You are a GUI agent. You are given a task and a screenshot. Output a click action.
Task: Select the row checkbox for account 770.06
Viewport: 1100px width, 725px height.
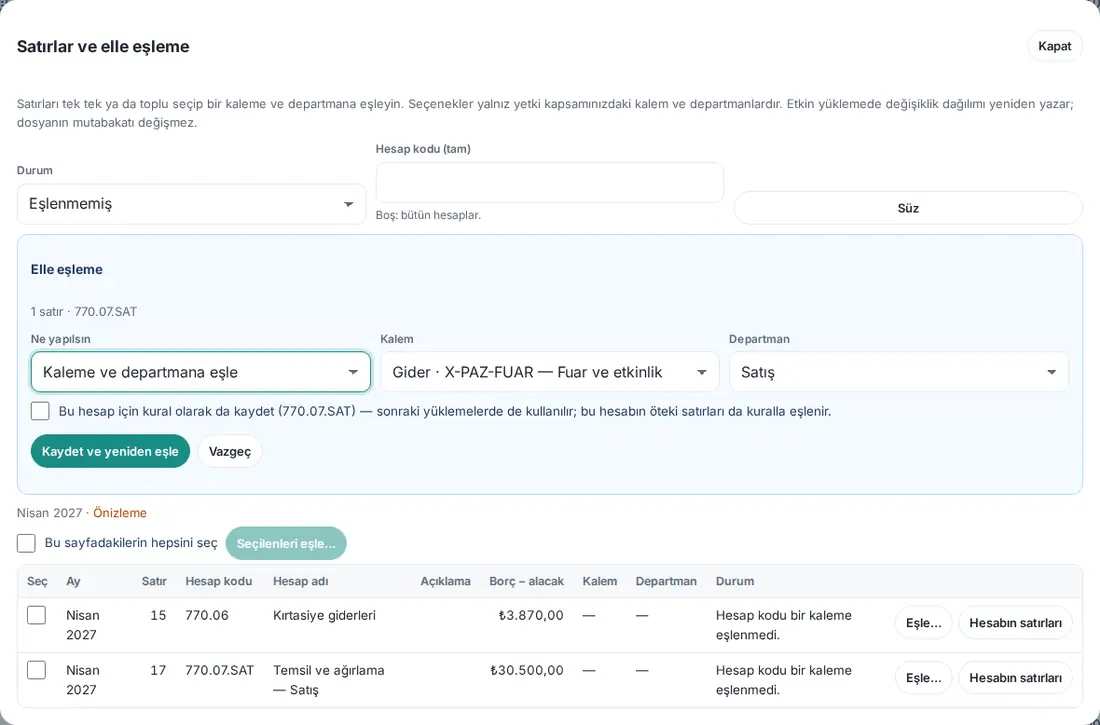coord(36,616)
